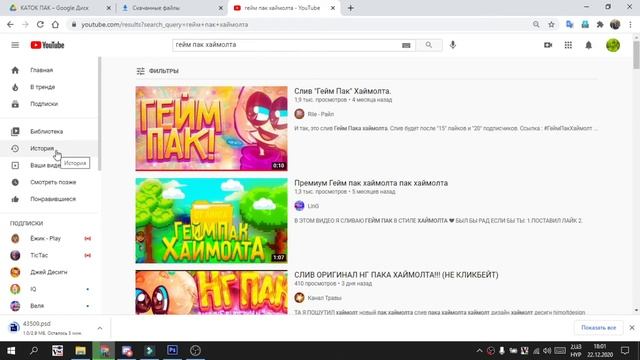Go back in browser

(x=10, y=24)
